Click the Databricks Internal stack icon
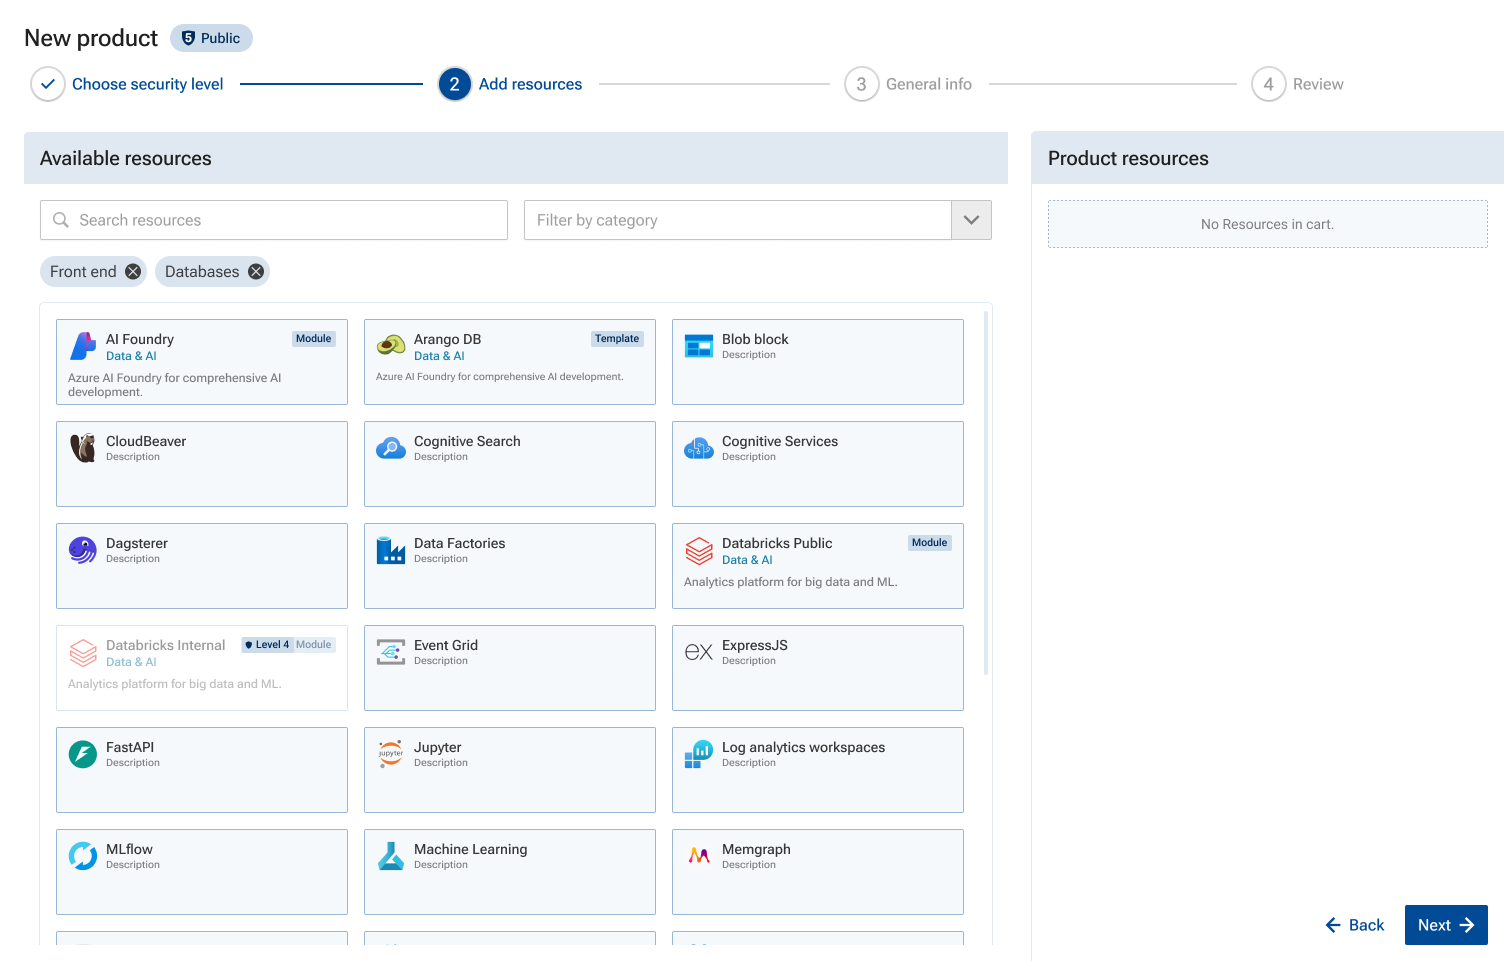 pyautogui.click(x=83, y=652)
